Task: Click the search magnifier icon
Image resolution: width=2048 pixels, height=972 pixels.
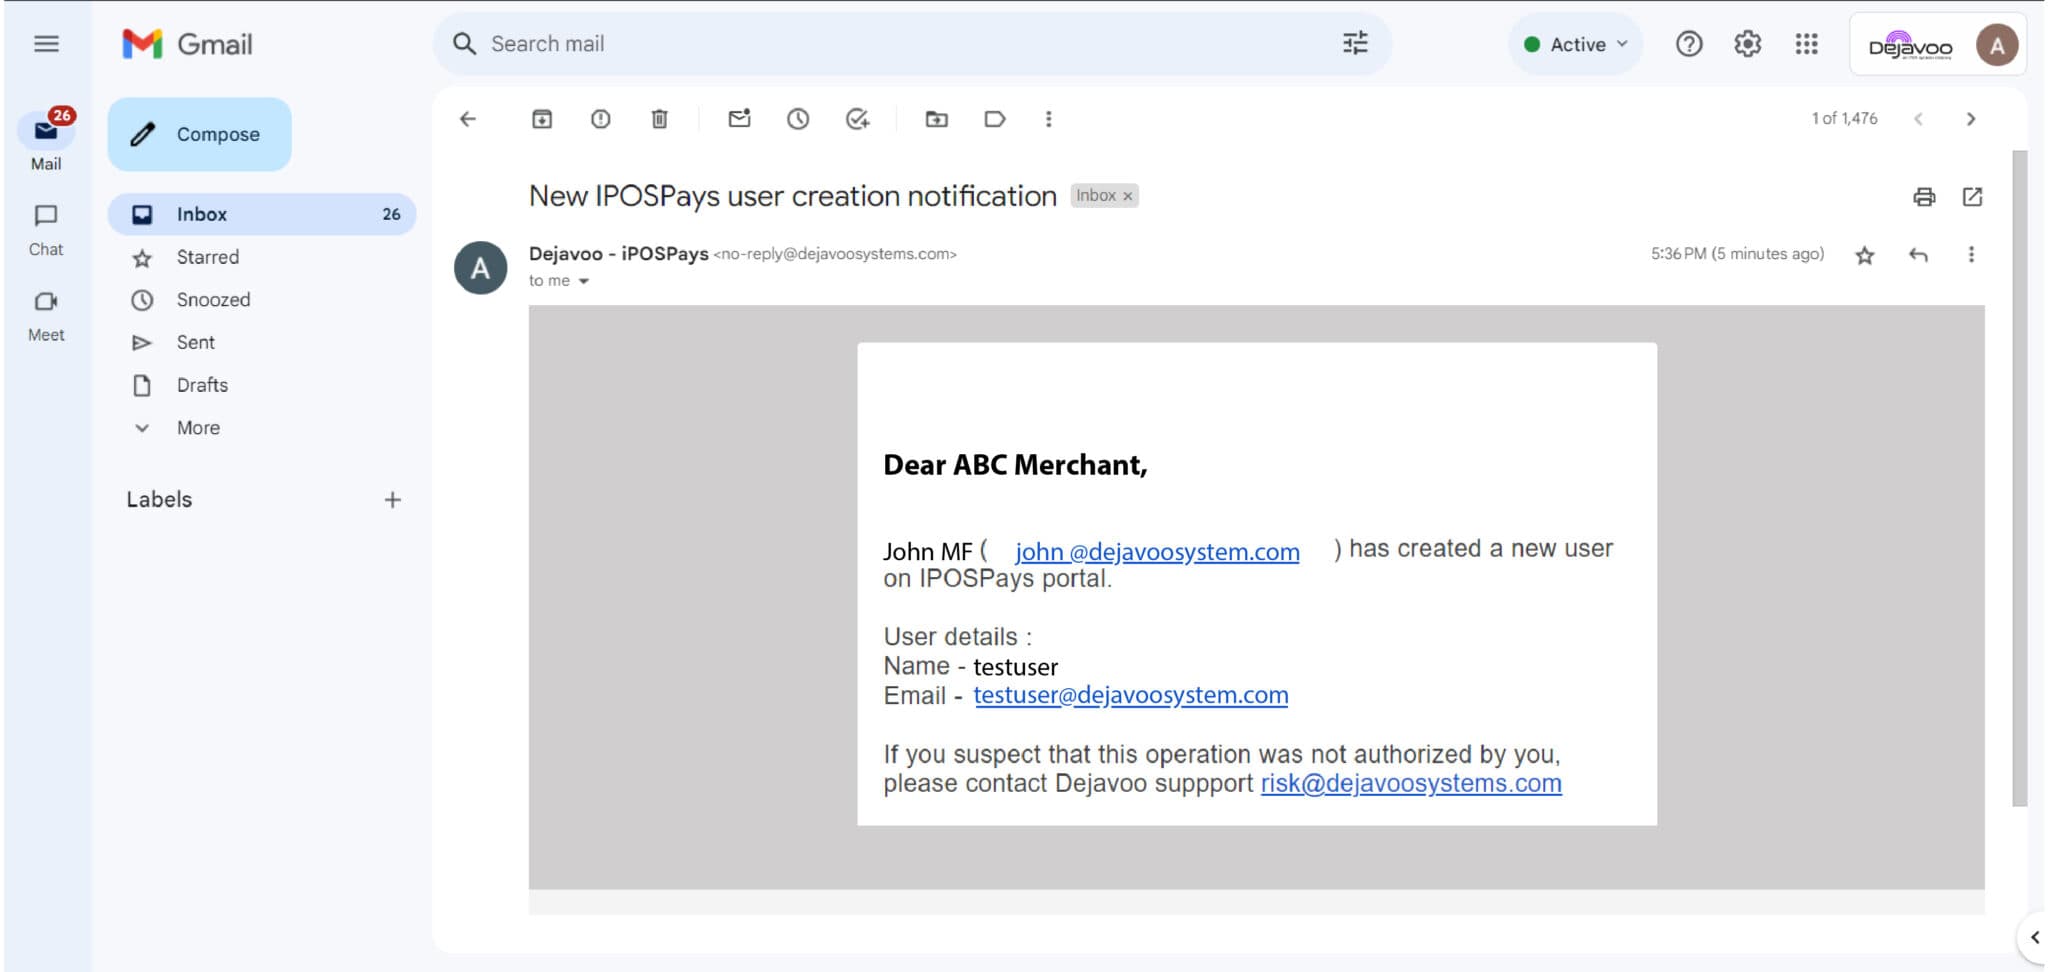Action: [464, 44]
